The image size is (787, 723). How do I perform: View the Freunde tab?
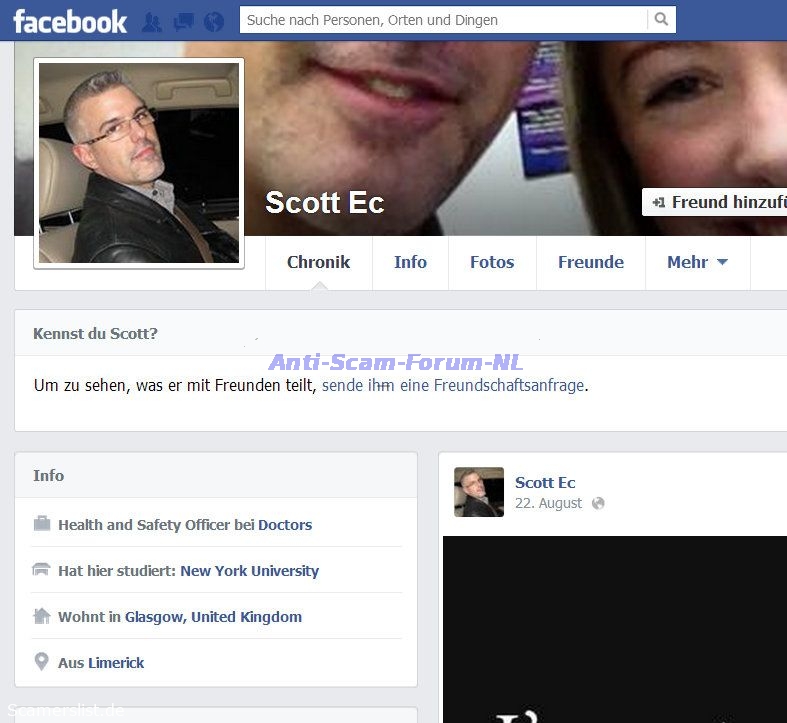(x=590, y=262)
